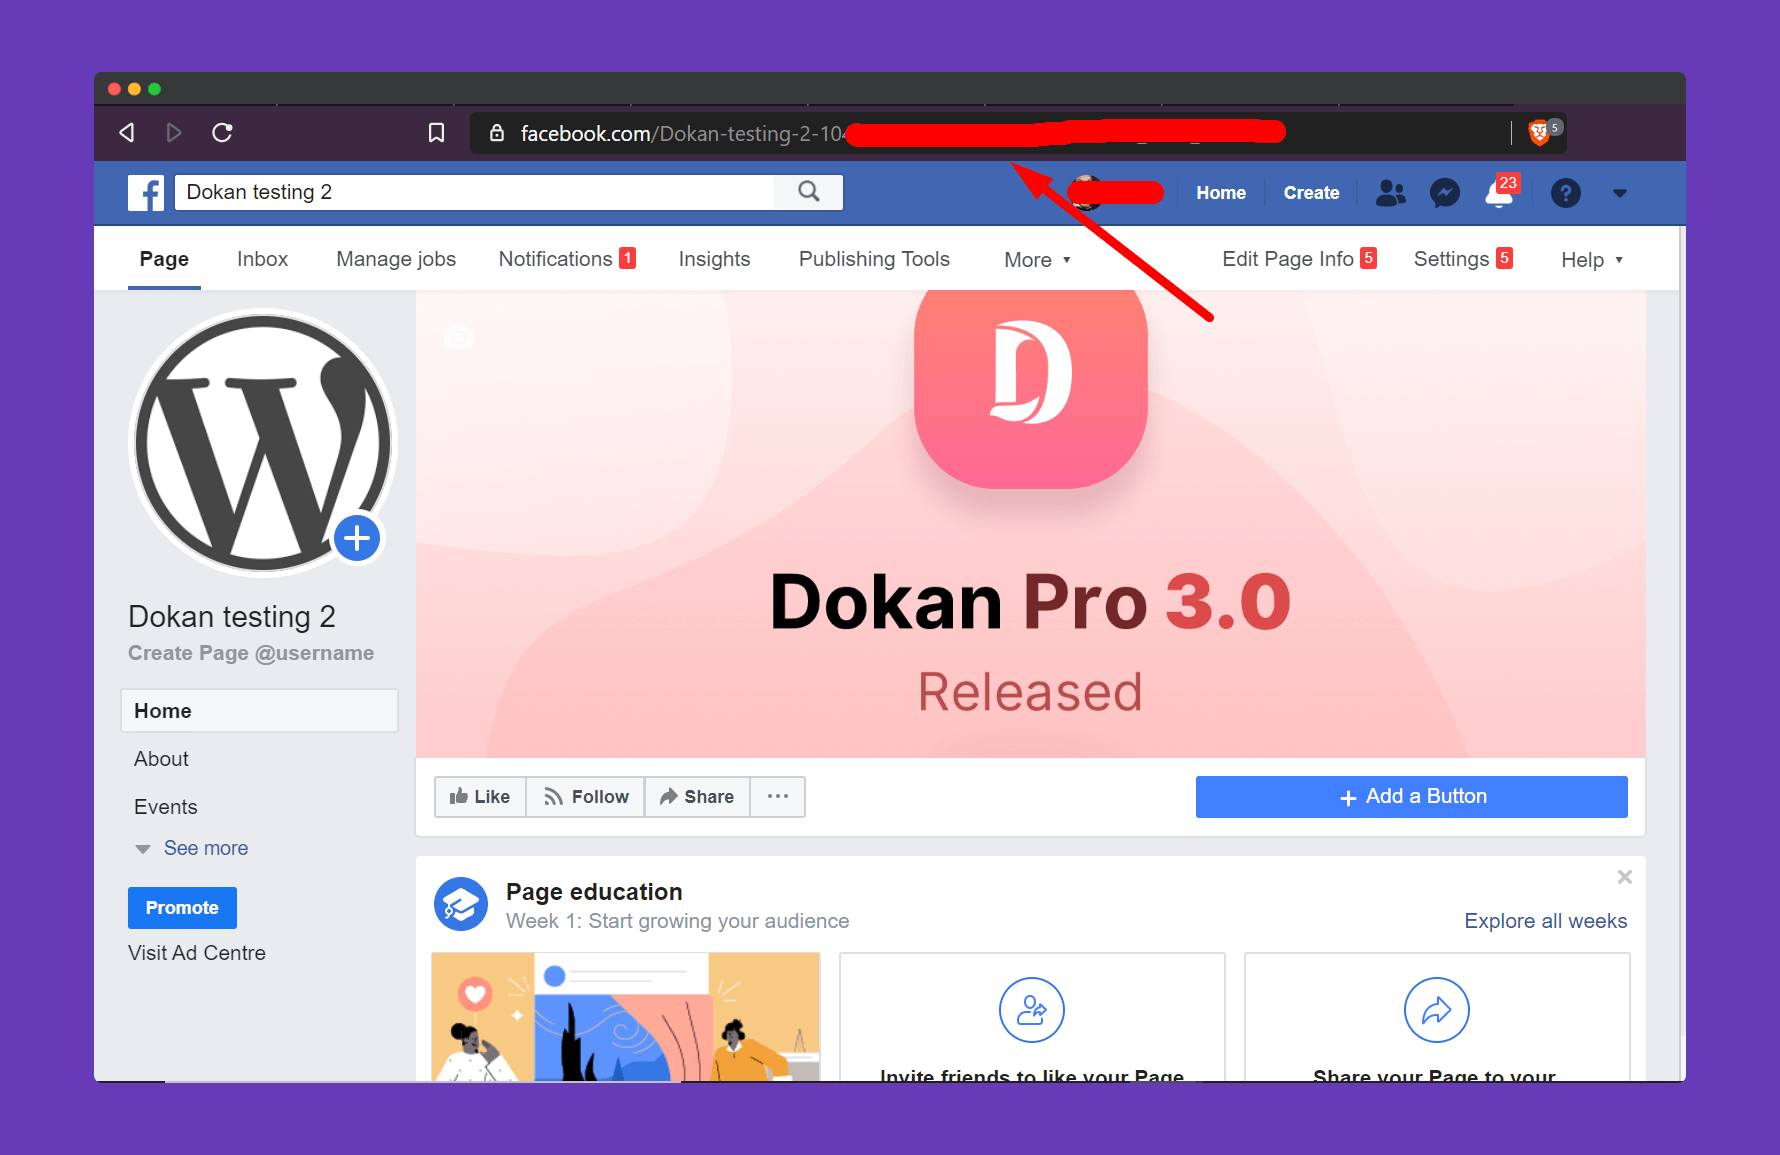Image resolution: width=1780 pixels, height=1155 pixels.
Task: Open the Page education megaphone icon
Action: pyautogui.click(x=461, y=904)
